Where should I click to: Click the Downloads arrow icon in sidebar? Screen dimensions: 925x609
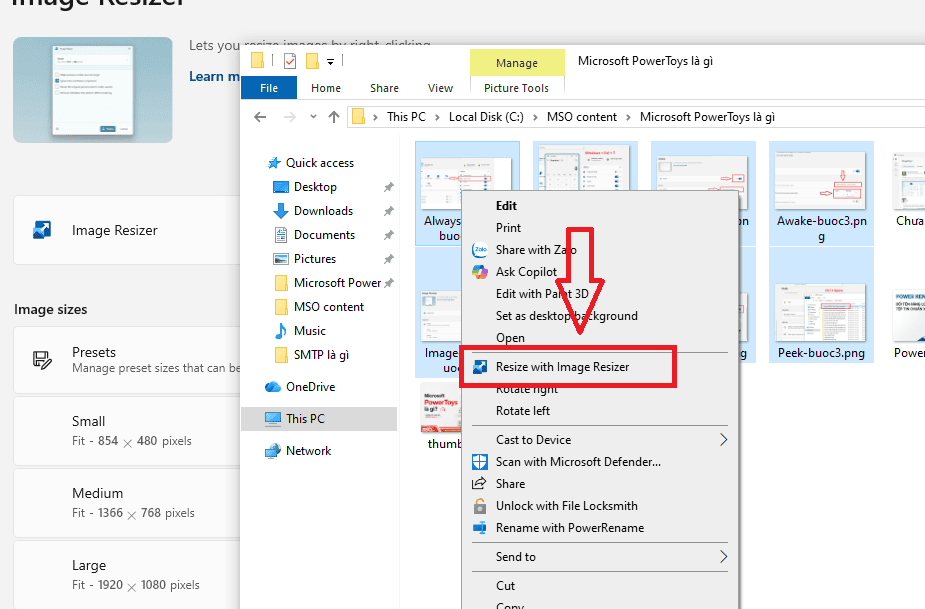tap(281, 211)
